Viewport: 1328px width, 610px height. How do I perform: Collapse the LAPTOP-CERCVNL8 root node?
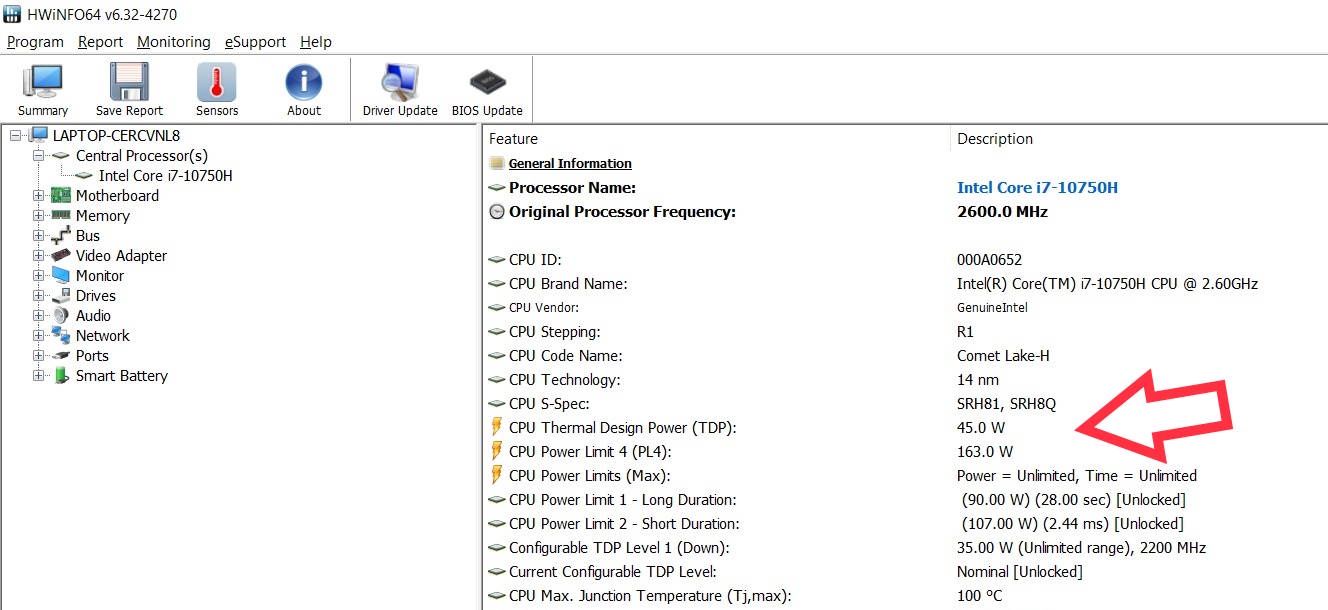pos(15,135)
